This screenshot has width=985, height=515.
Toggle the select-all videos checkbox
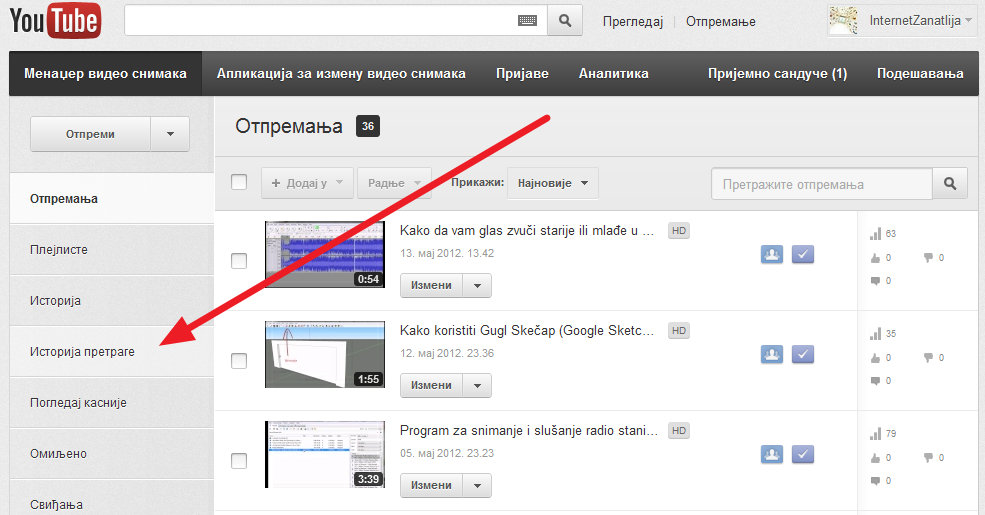[x=239, y=182]
